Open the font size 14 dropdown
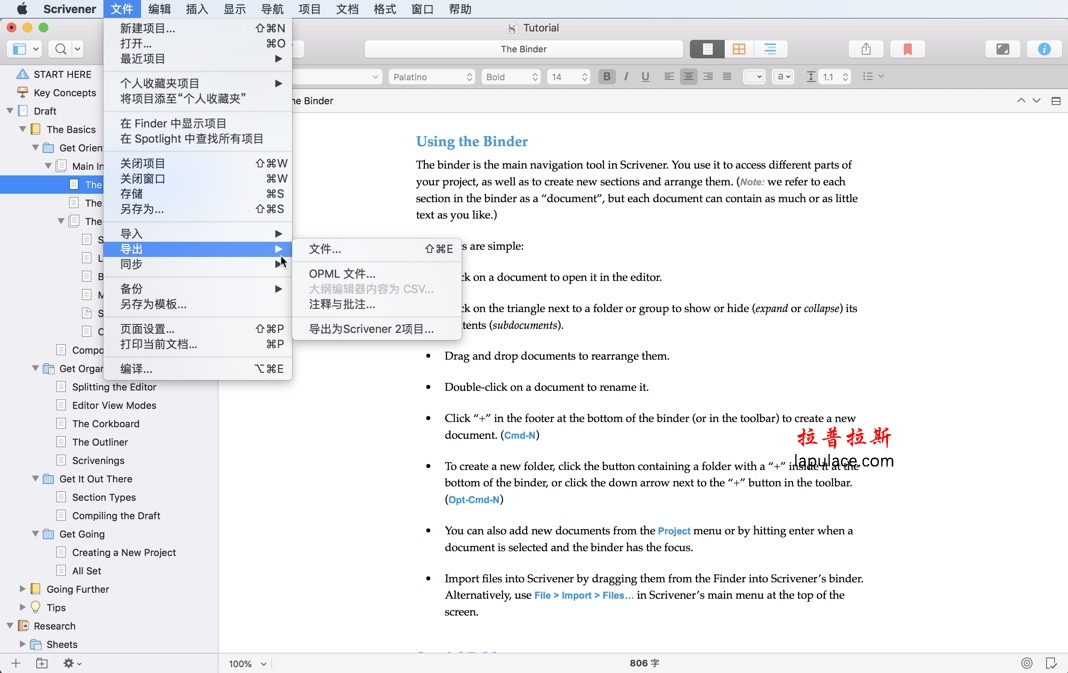Screen dimensions: 1068x673 568,77
